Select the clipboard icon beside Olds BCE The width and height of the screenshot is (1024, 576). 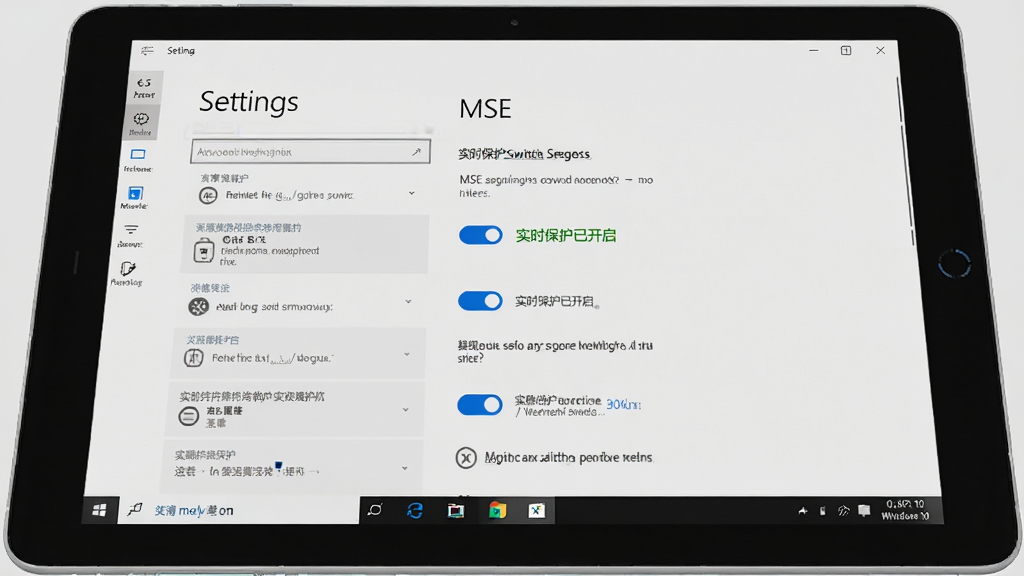click(x=204, y=250)
